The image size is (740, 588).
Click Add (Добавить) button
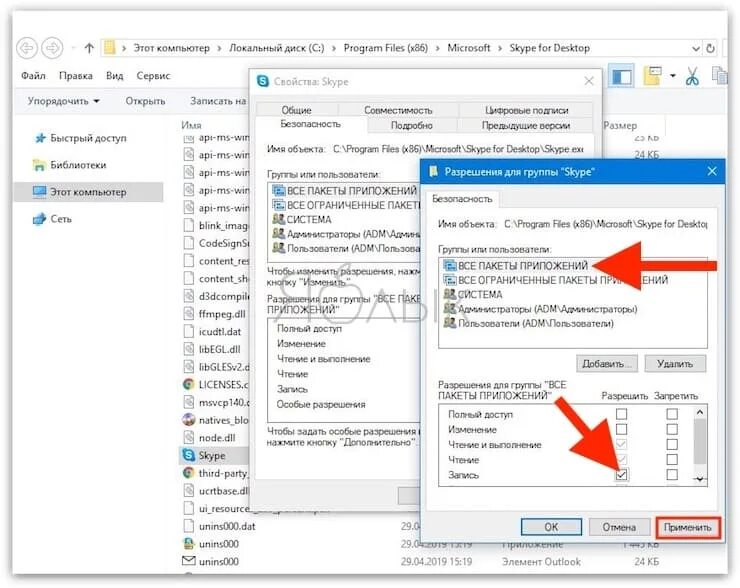(x=607, y=364)
